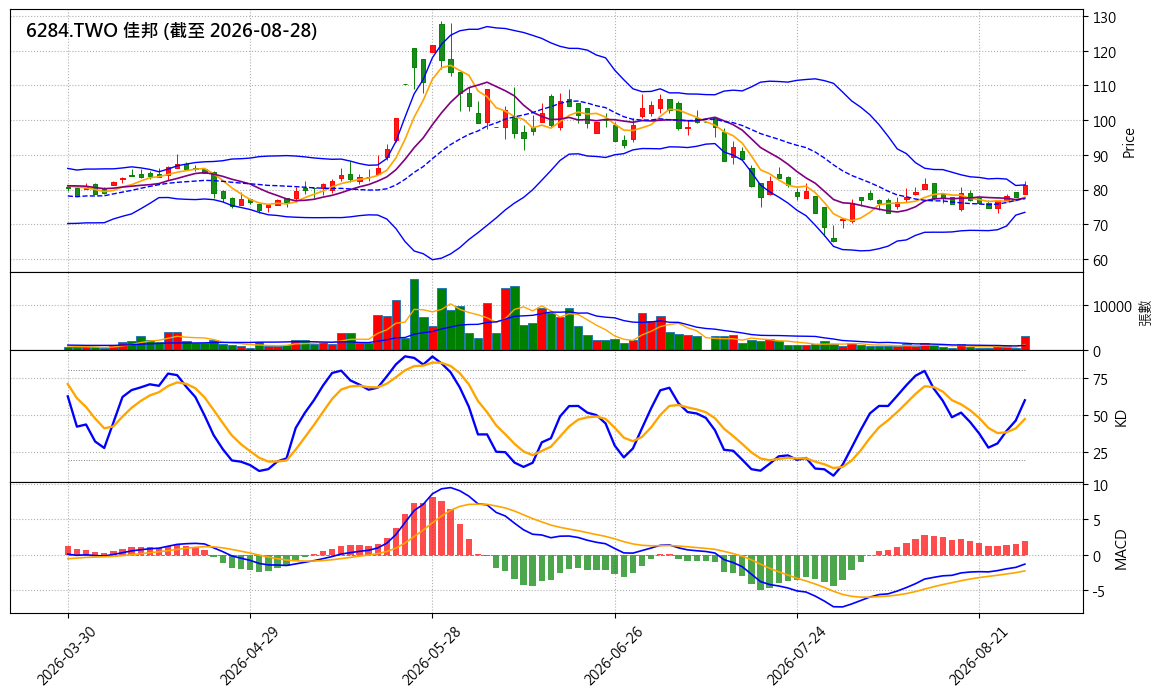Click the MACD axis label
Screen dimensions: 1163x698
[x=1121, y=550]
